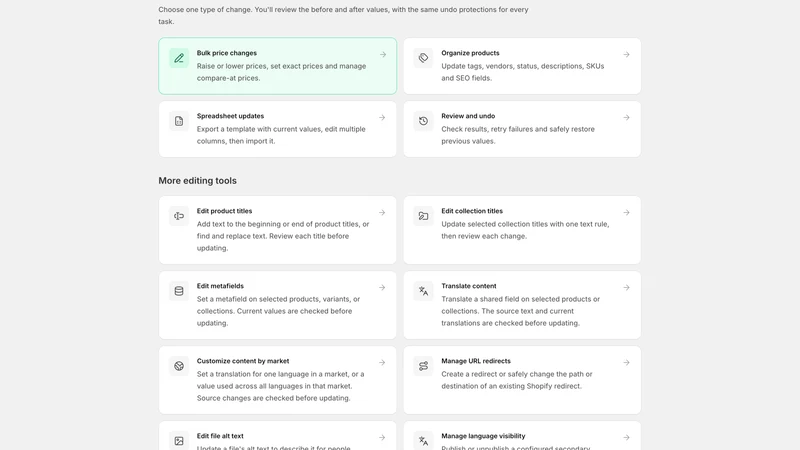This screenshot has height=450, width=800.
Task: Open Organize products via its arrow
Action: click(626, 55)
